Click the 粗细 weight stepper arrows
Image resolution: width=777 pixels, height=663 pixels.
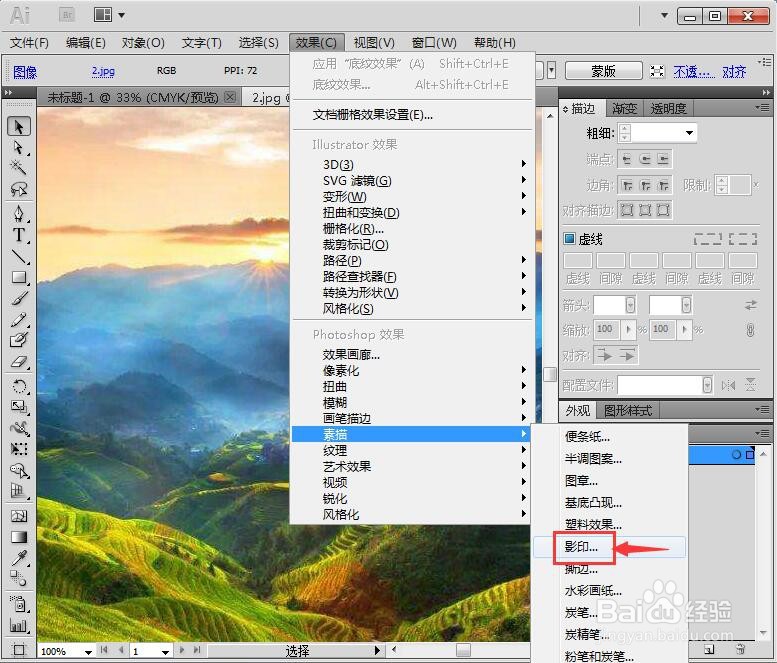click(625, 133)
